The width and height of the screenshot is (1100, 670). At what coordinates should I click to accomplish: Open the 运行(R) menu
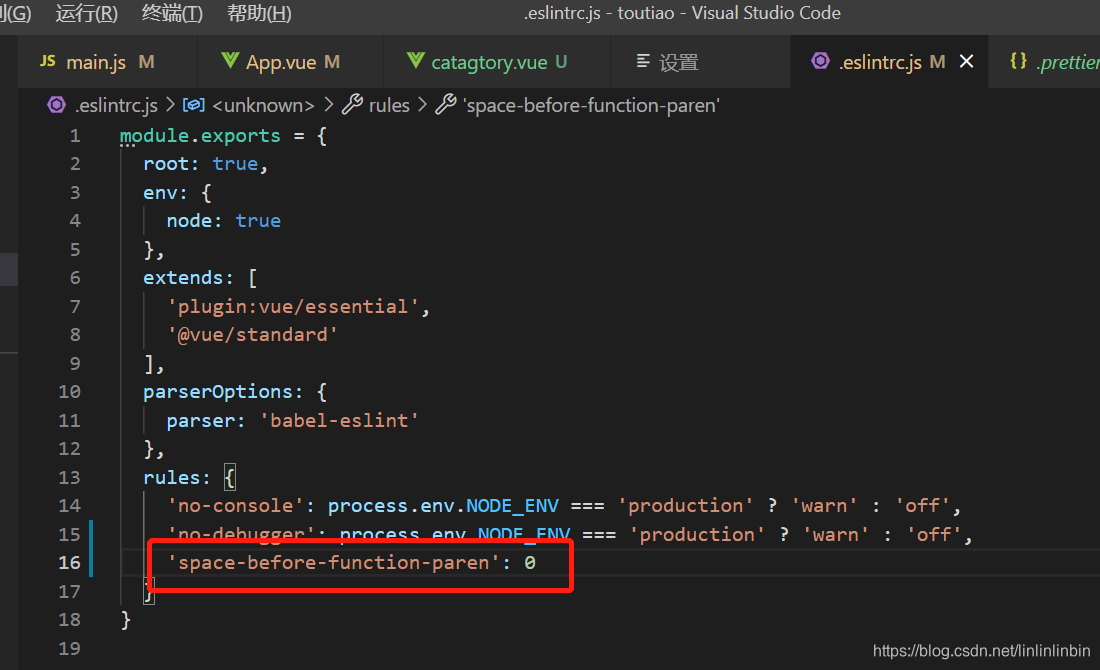(x=86, y=13)
